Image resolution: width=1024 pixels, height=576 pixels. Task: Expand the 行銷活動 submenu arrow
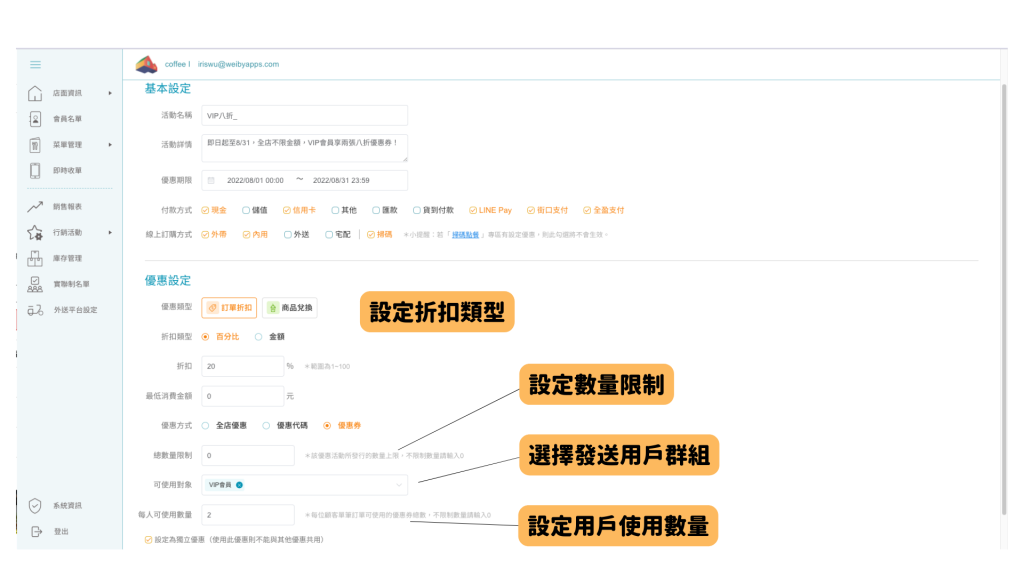[x=110, y=233]
